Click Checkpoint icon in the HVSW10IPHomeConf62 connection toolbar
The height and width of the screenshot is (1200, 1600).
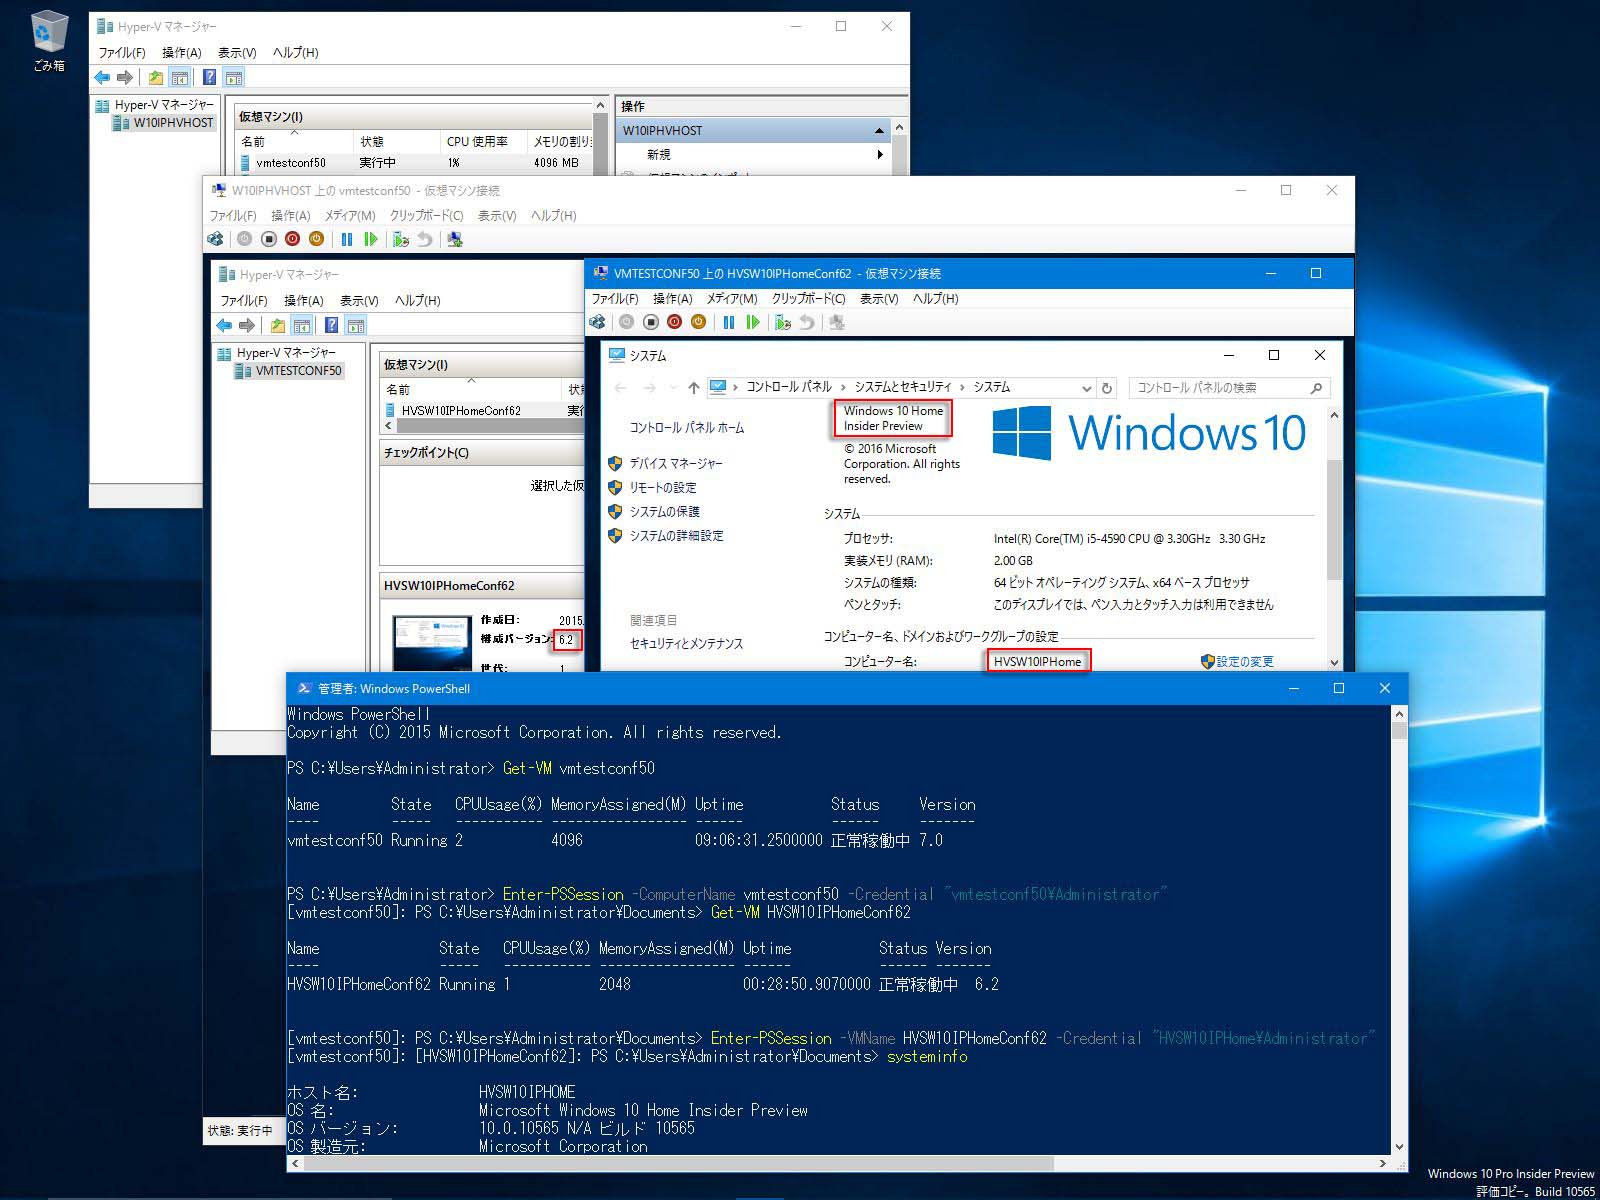[x=783, y=322]
